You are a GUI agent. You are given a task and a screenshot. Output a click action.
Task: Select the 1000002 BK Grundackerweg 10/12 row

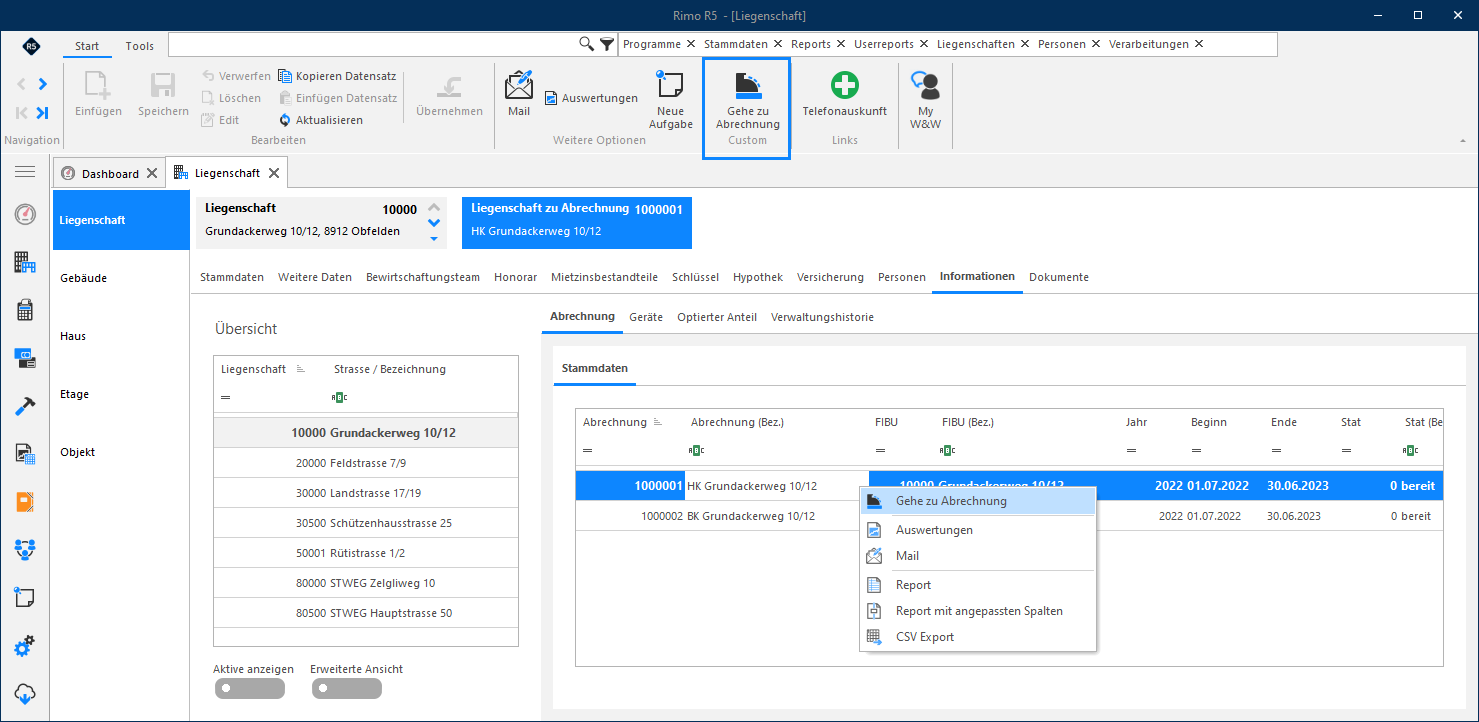click(x=1009, y=516)
